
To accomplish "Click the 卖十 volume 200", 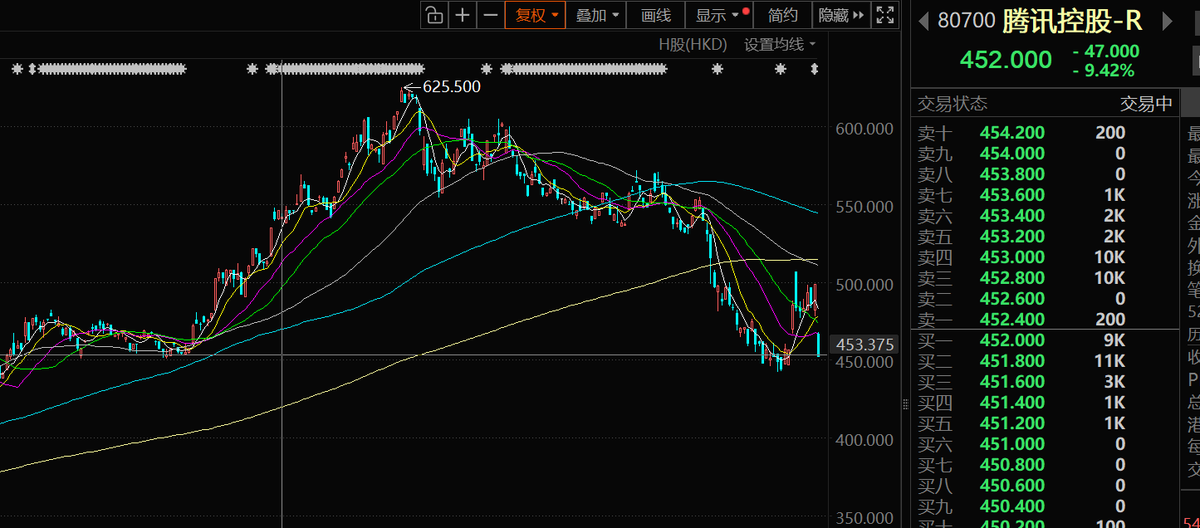I will [1110, 133].
